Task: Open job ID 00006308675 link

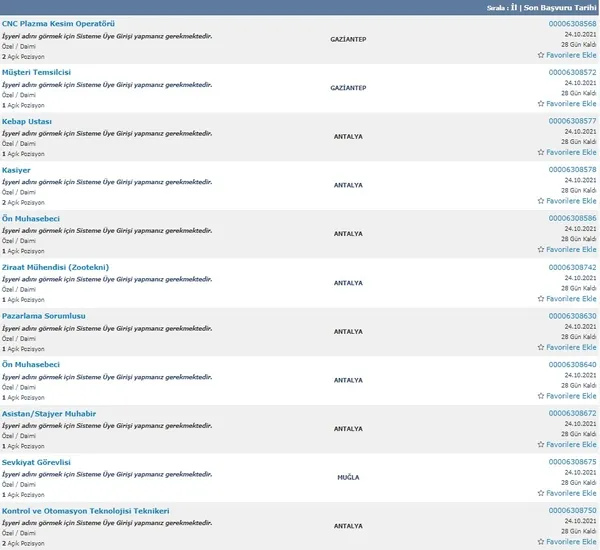Action: pyautogui.click(x=572, y=462)
